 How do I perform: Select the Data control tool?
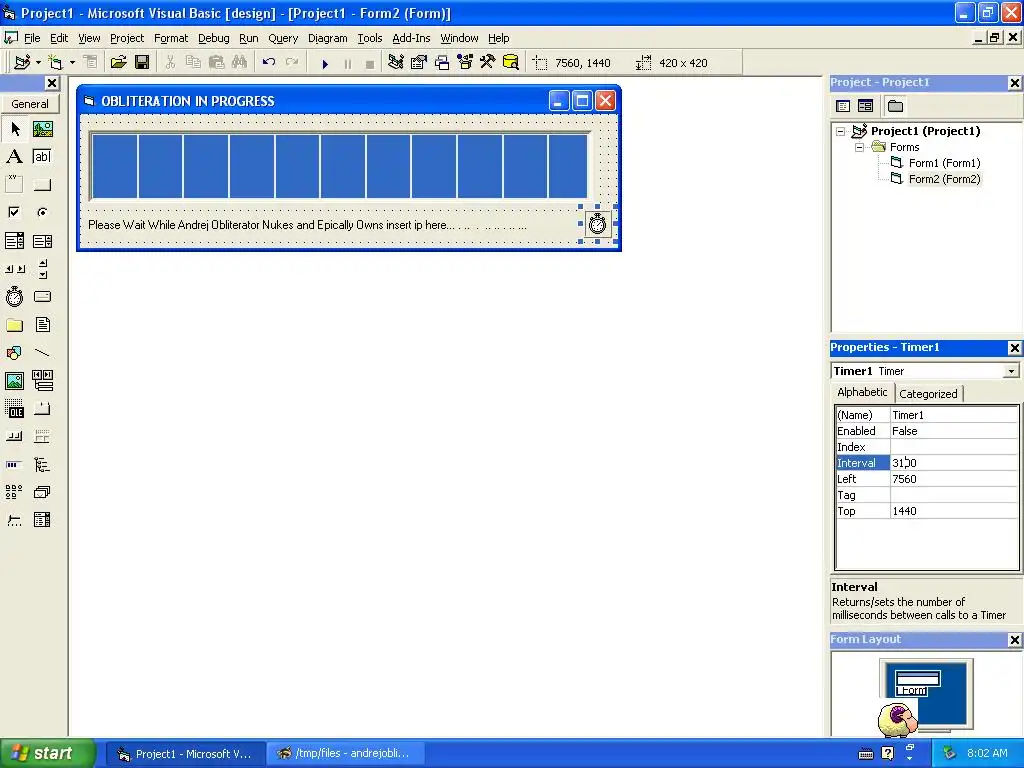pyautogui.click(x=42, y=381)
